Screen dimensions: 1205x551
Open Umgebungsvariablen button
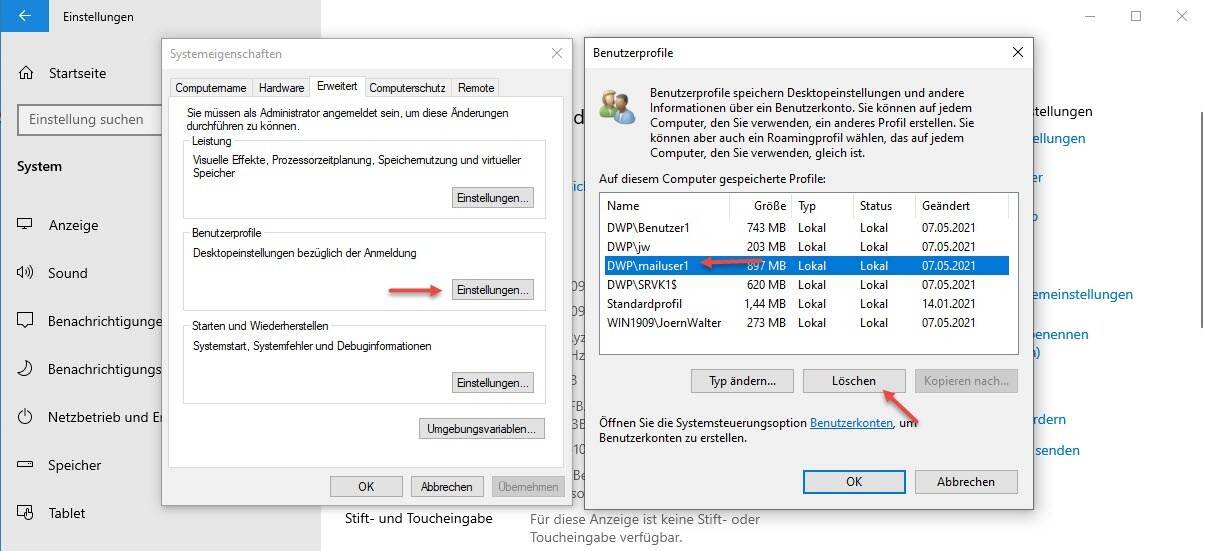[481, 429]
